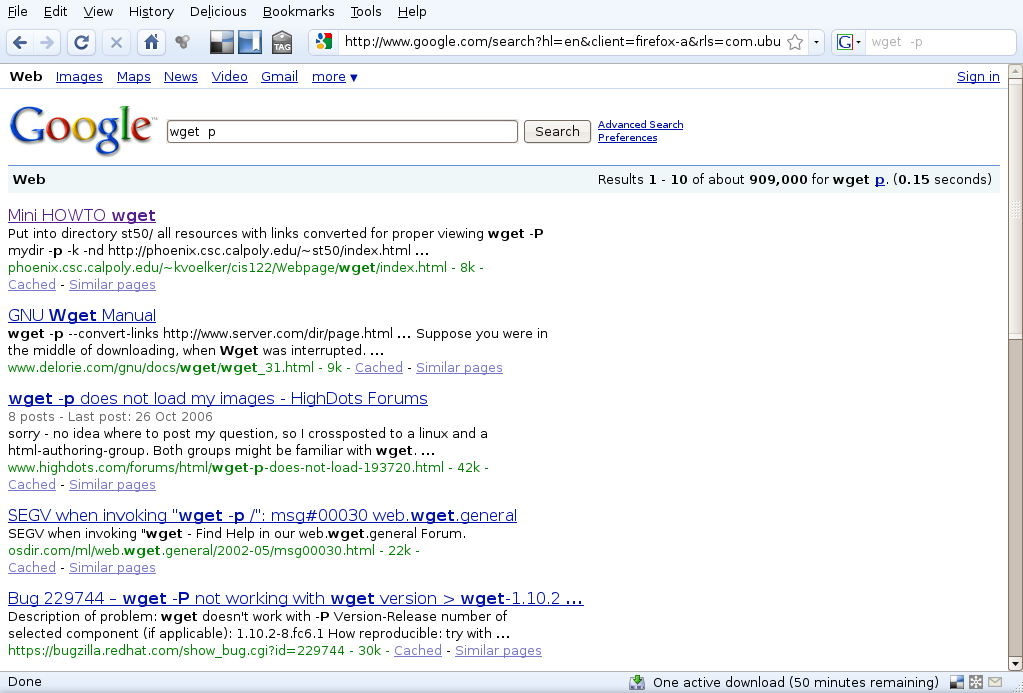Go to the Home page
The height and width of the screenshot is (693, 1023).
click(151, 42)
